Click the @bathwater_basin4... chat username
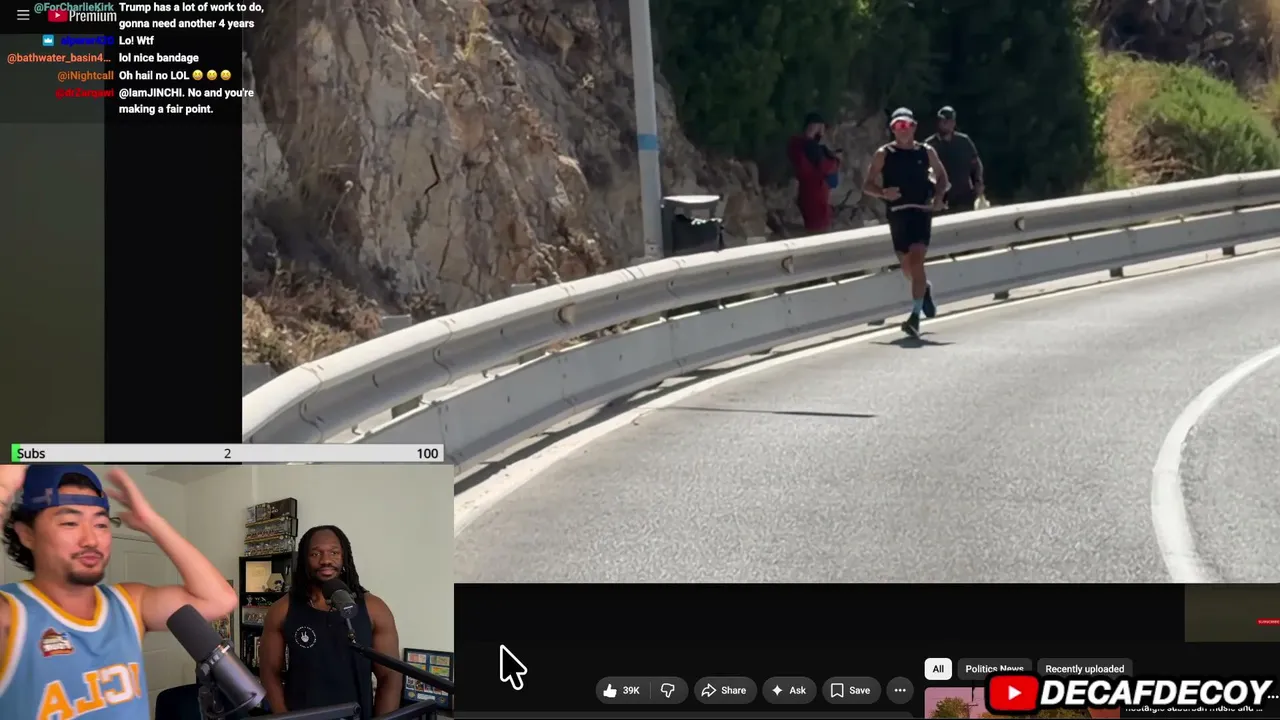Image resolution: width=1280 pixels, height=720 pixels. coord(60,58)
